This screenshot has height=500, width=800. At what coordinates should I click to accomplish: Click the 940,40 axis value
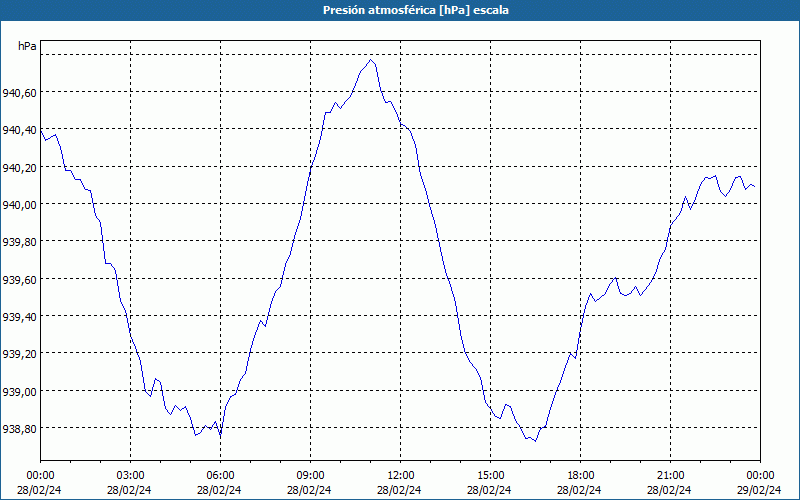[x=19, y=130]
